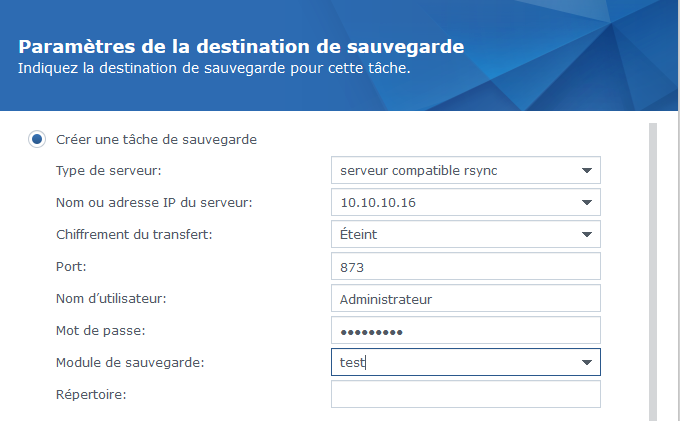Click the Paramètres de la destination de sauvegarde heading
The image size is (680, 421).
tap(241, 47)
